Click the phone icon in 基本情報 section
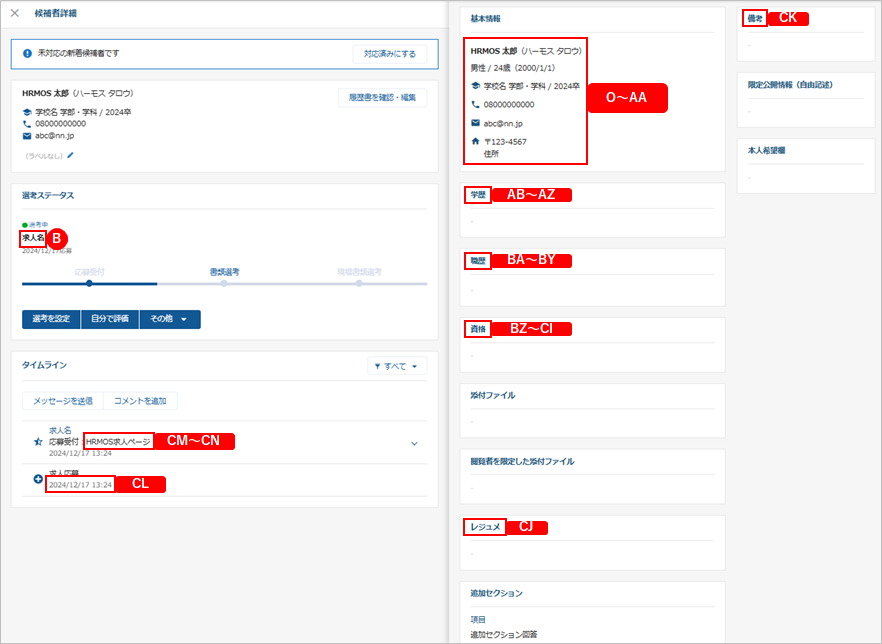This screenshot has width=882, height=644. tap(475, 104)
